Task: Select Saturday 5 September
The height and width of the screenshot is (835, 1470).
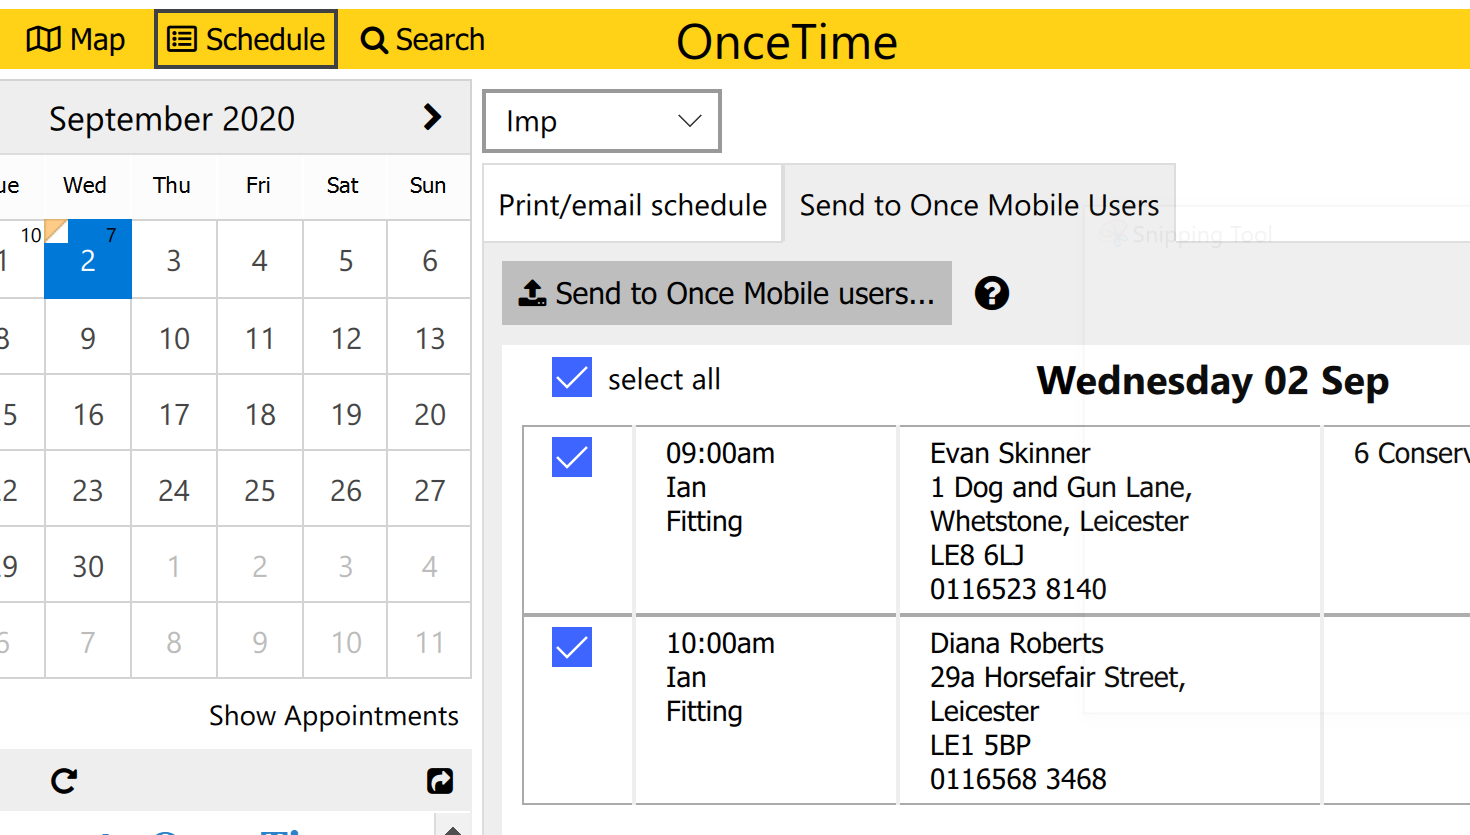Action: click(346, 260)
